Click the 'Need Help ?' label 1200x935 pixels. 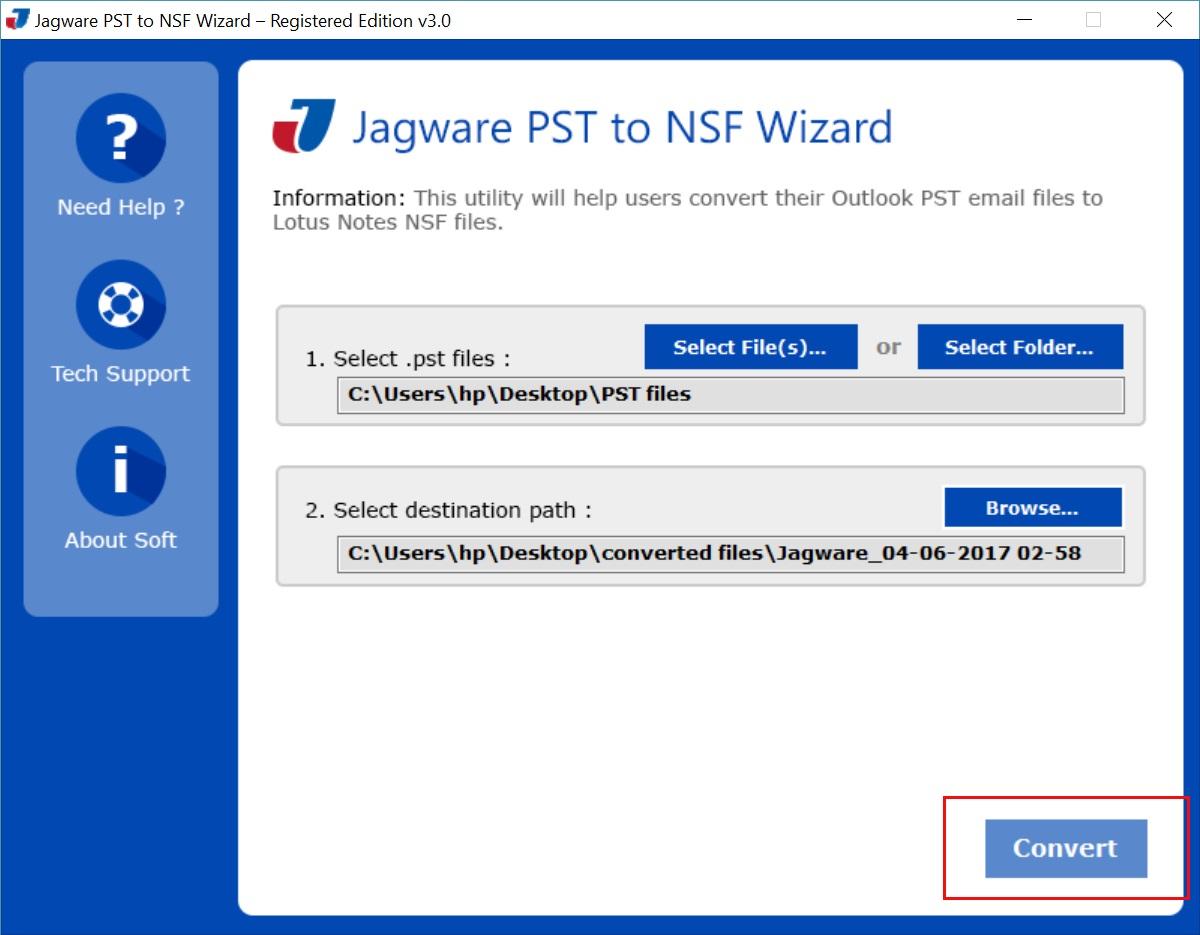[121, 208]
